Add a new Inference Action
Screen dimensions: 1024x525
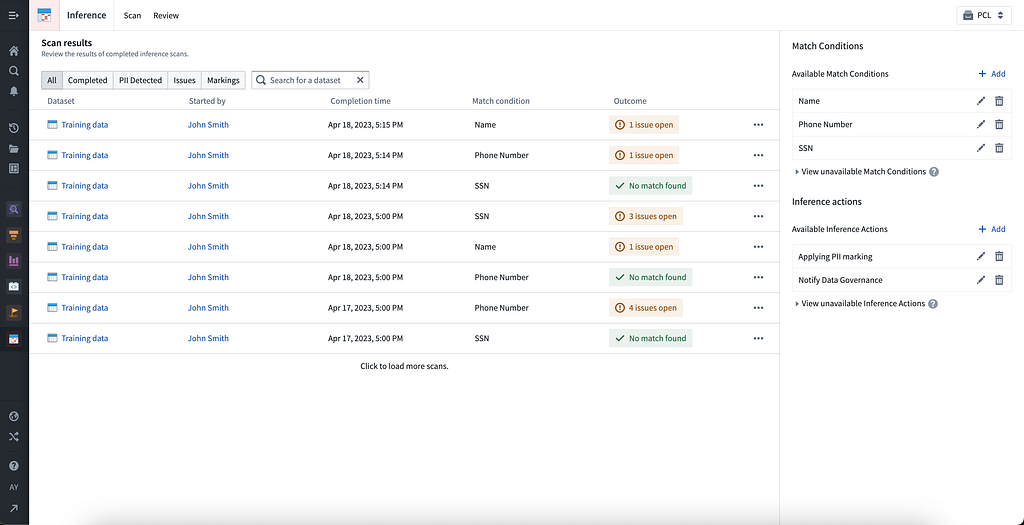tap(992, 229)
